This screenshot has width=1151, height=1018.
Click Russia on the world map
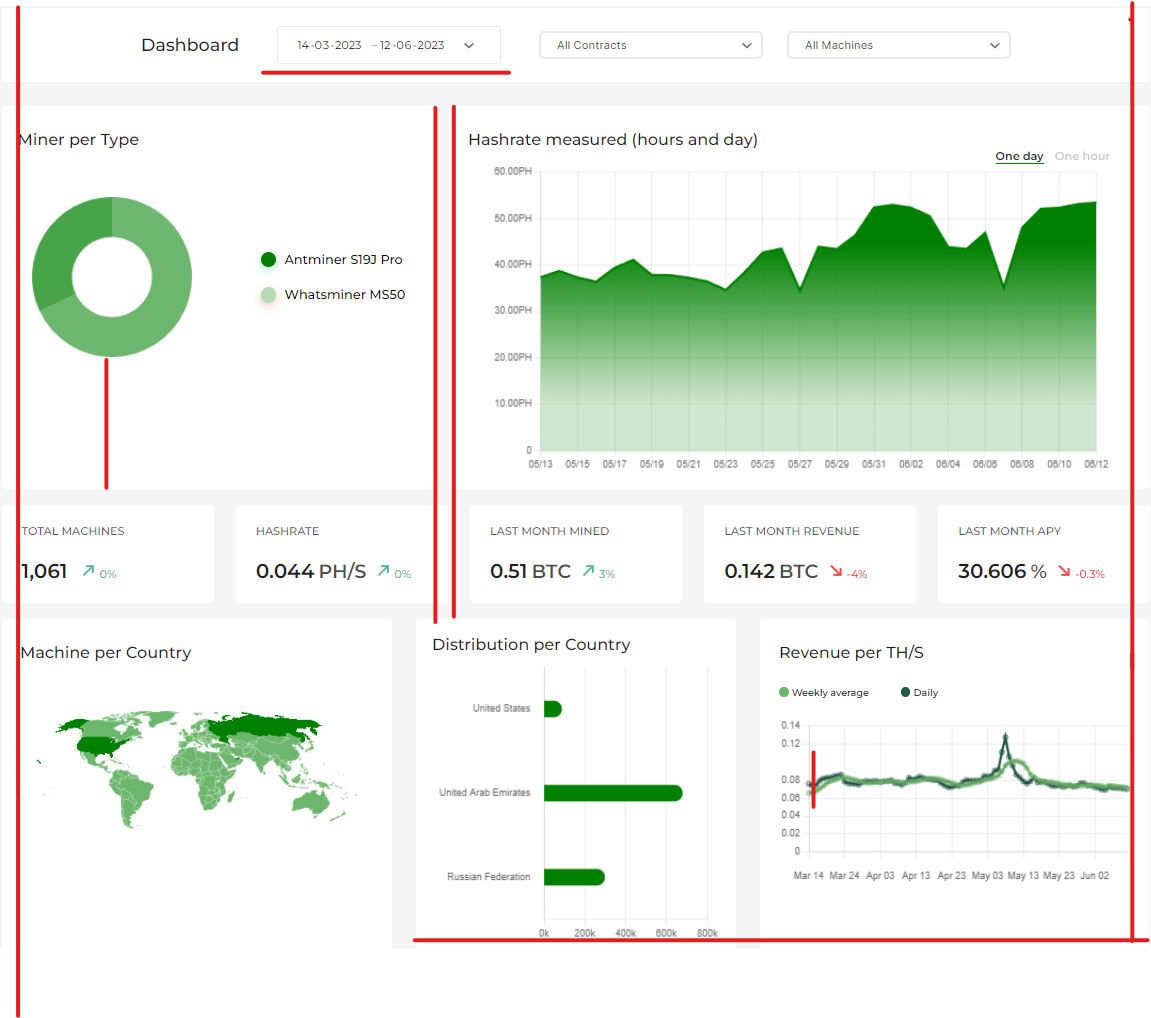264,727
